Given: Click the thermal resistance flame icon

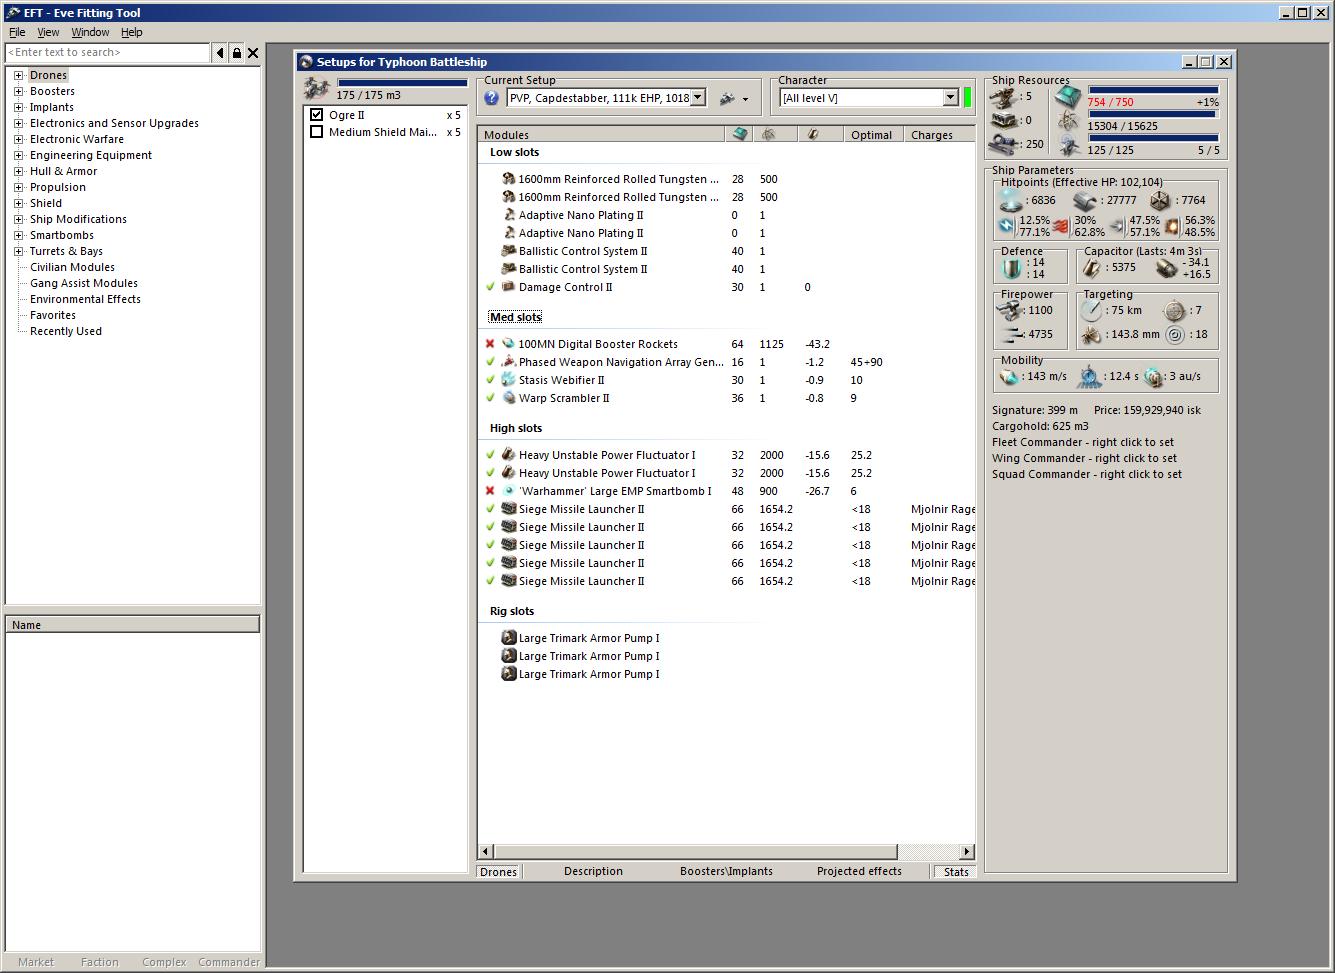Looking at the screenshot, I should coord(1060,226).
